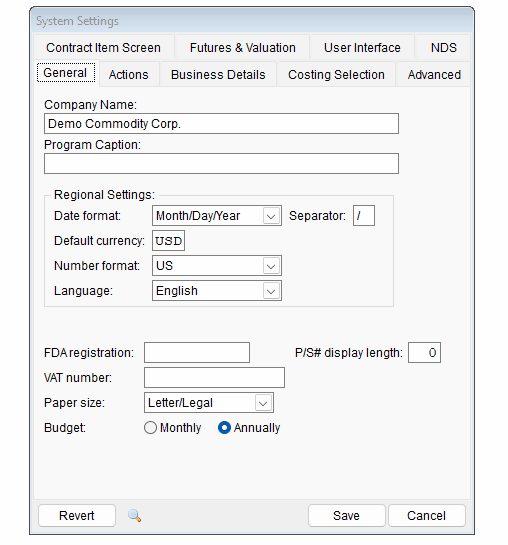The image size is (508, 545).
Task: Go to the Actions tab
Action: coord(129,74)
